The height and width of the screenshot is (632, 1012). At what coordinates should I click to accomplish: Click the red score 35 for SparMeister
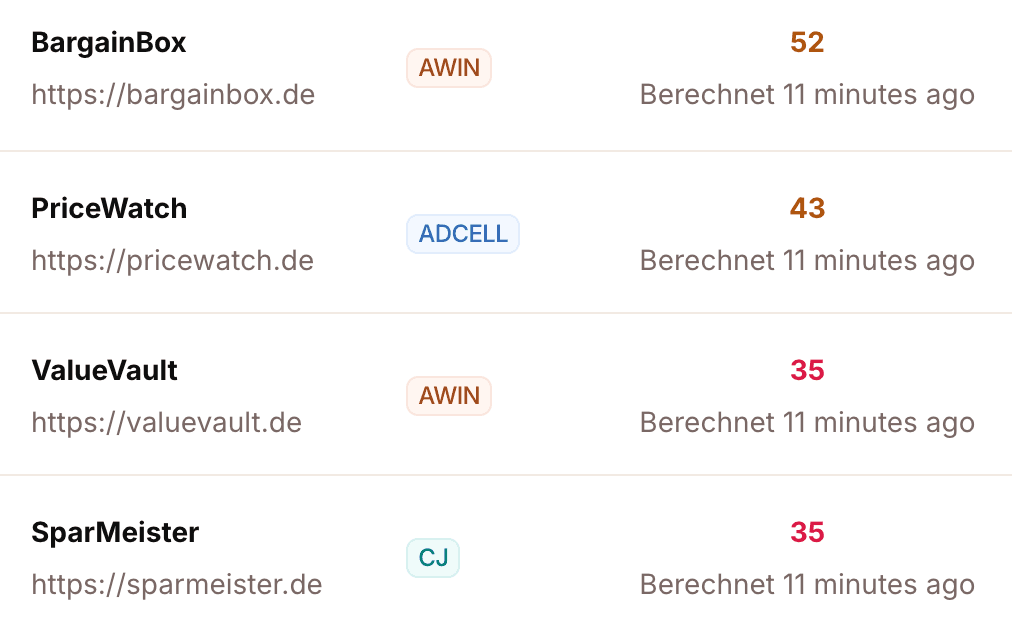806,532
